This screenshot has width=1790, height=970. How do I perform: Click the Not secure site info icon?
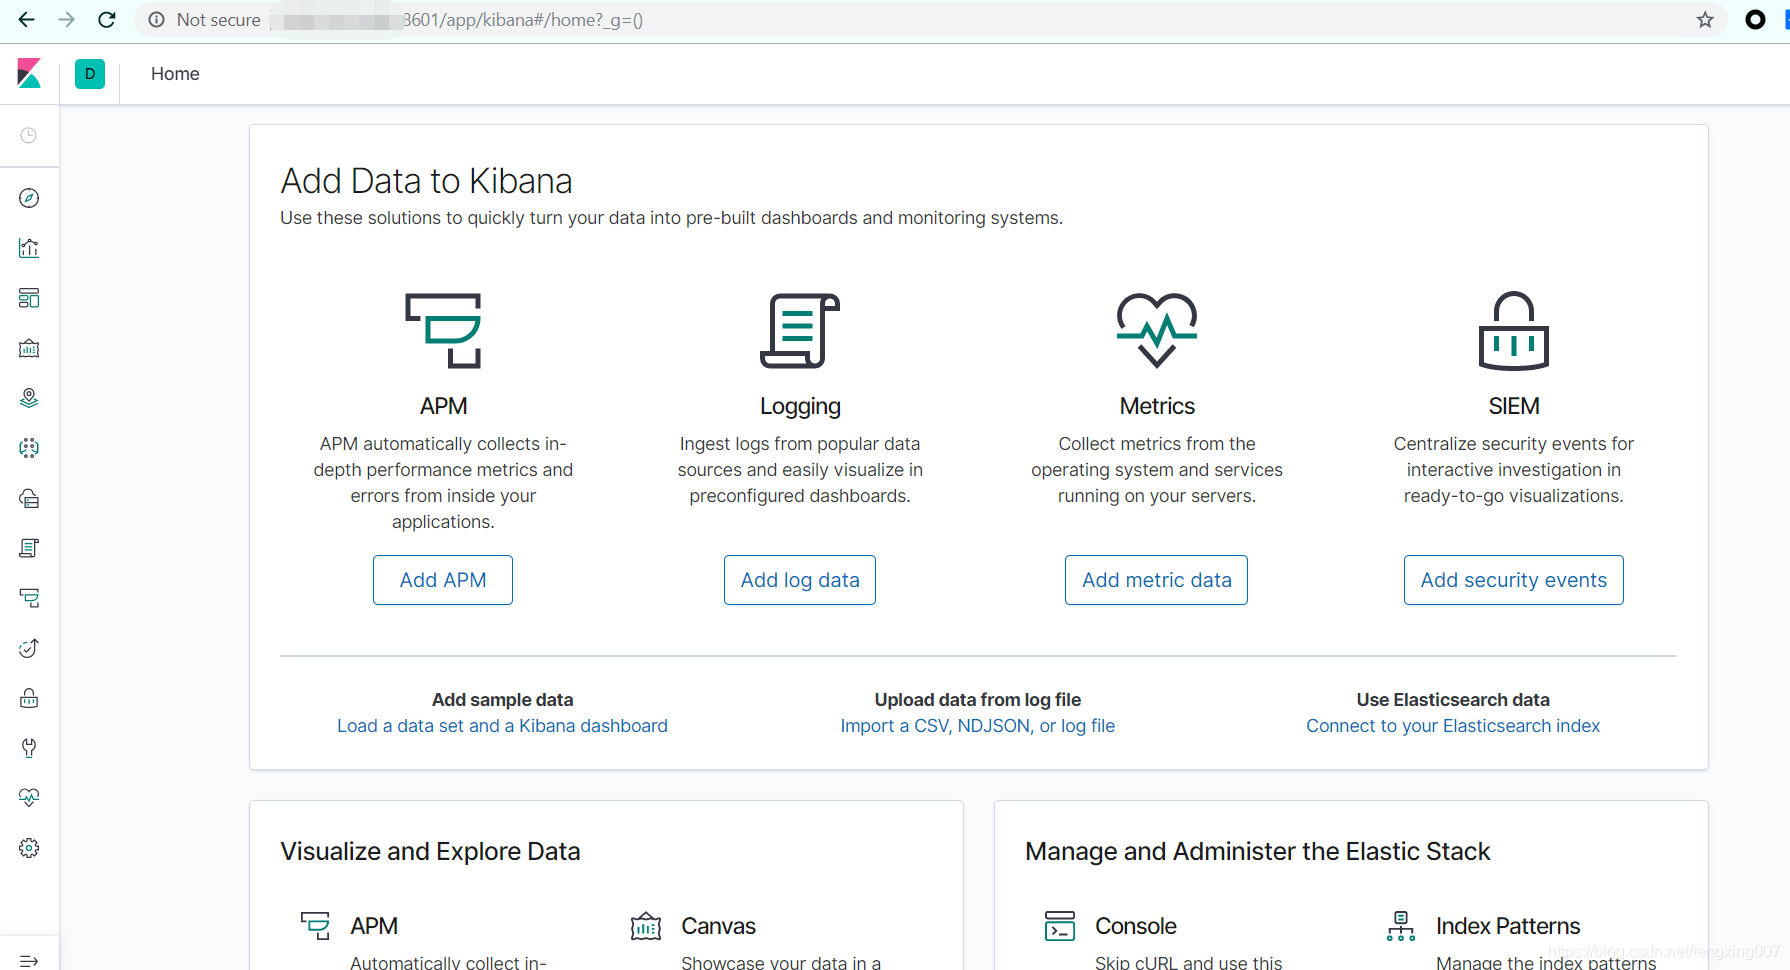click(157, 20)
